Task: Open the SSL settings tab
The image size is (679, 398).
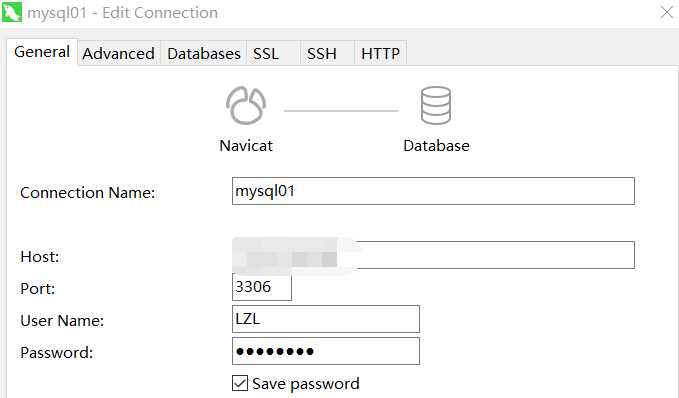Action: (273, 53)
